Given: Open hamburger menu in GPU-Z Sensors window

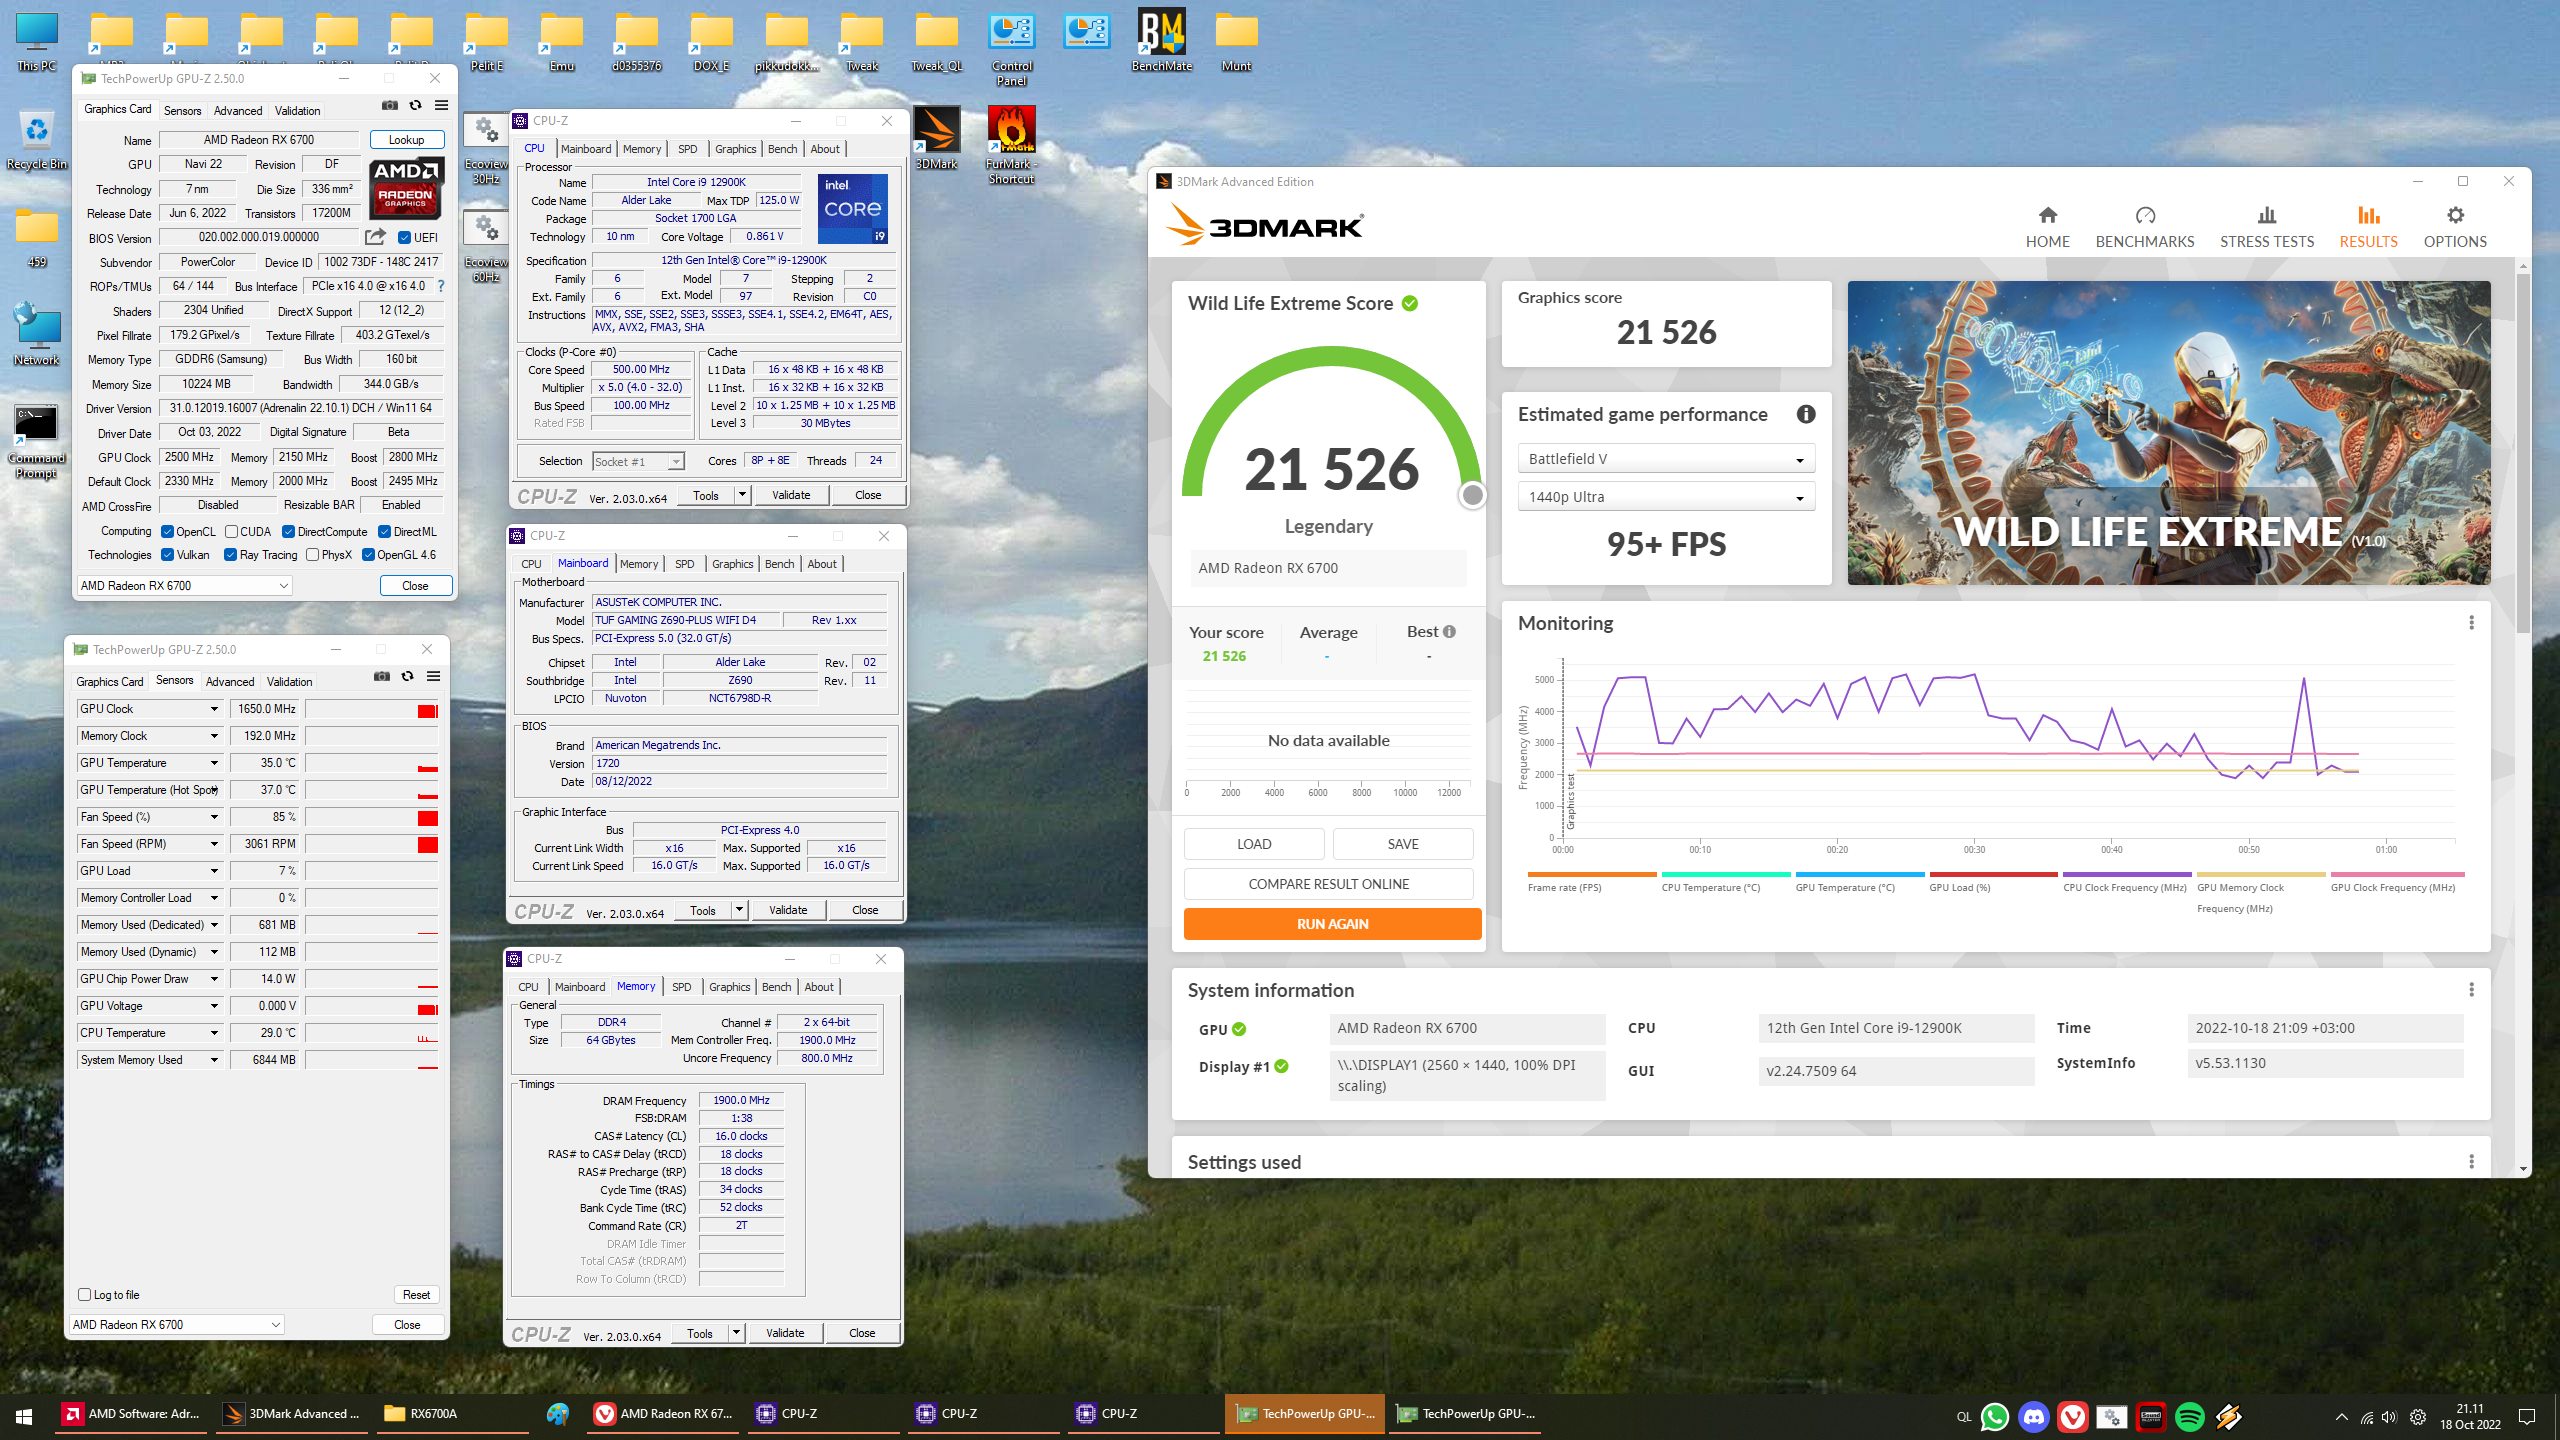Looking at the screenshot, I should pos(433,677).
